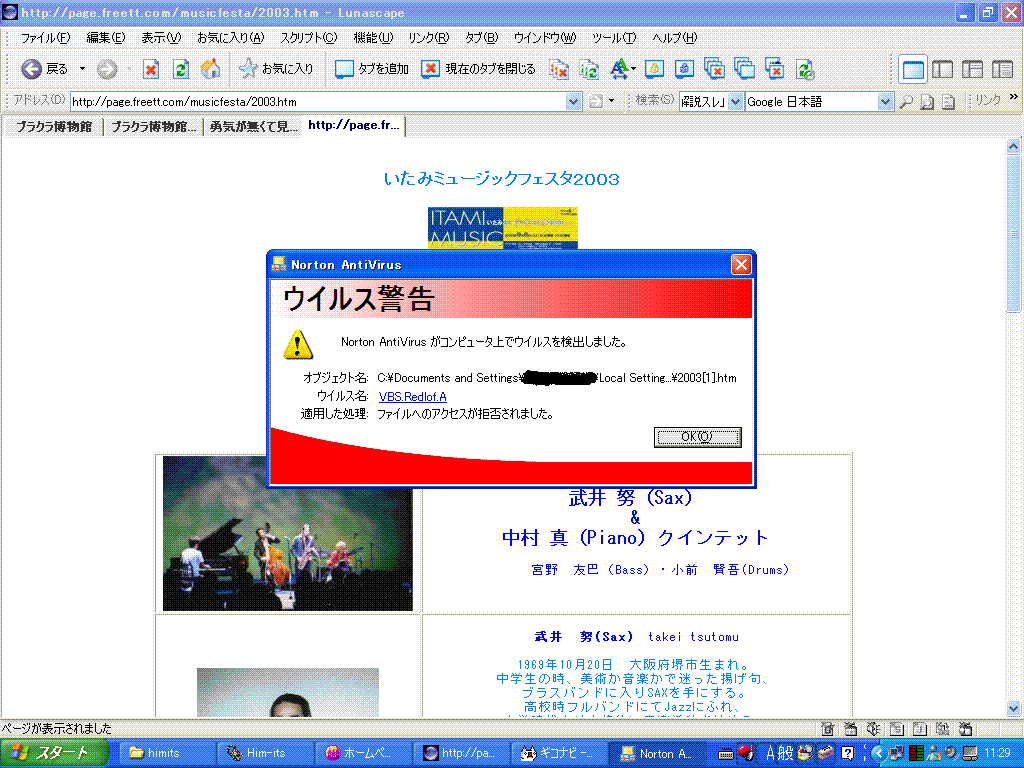
Task: Open the dropdown arrow beside the Go button
Action: (611, 101)
